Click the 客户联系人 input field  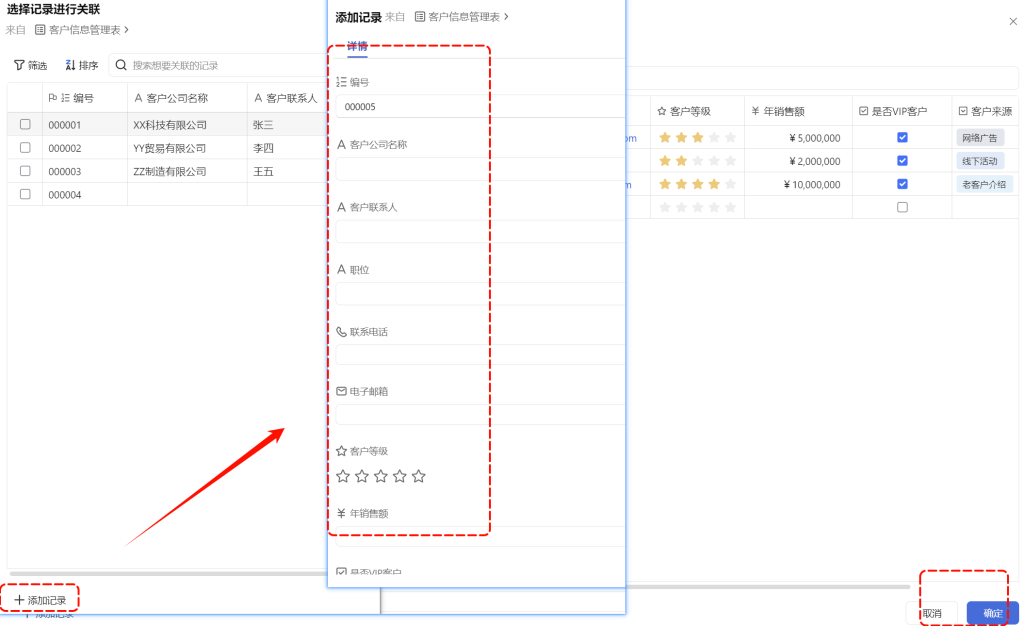tap(480, 232)
